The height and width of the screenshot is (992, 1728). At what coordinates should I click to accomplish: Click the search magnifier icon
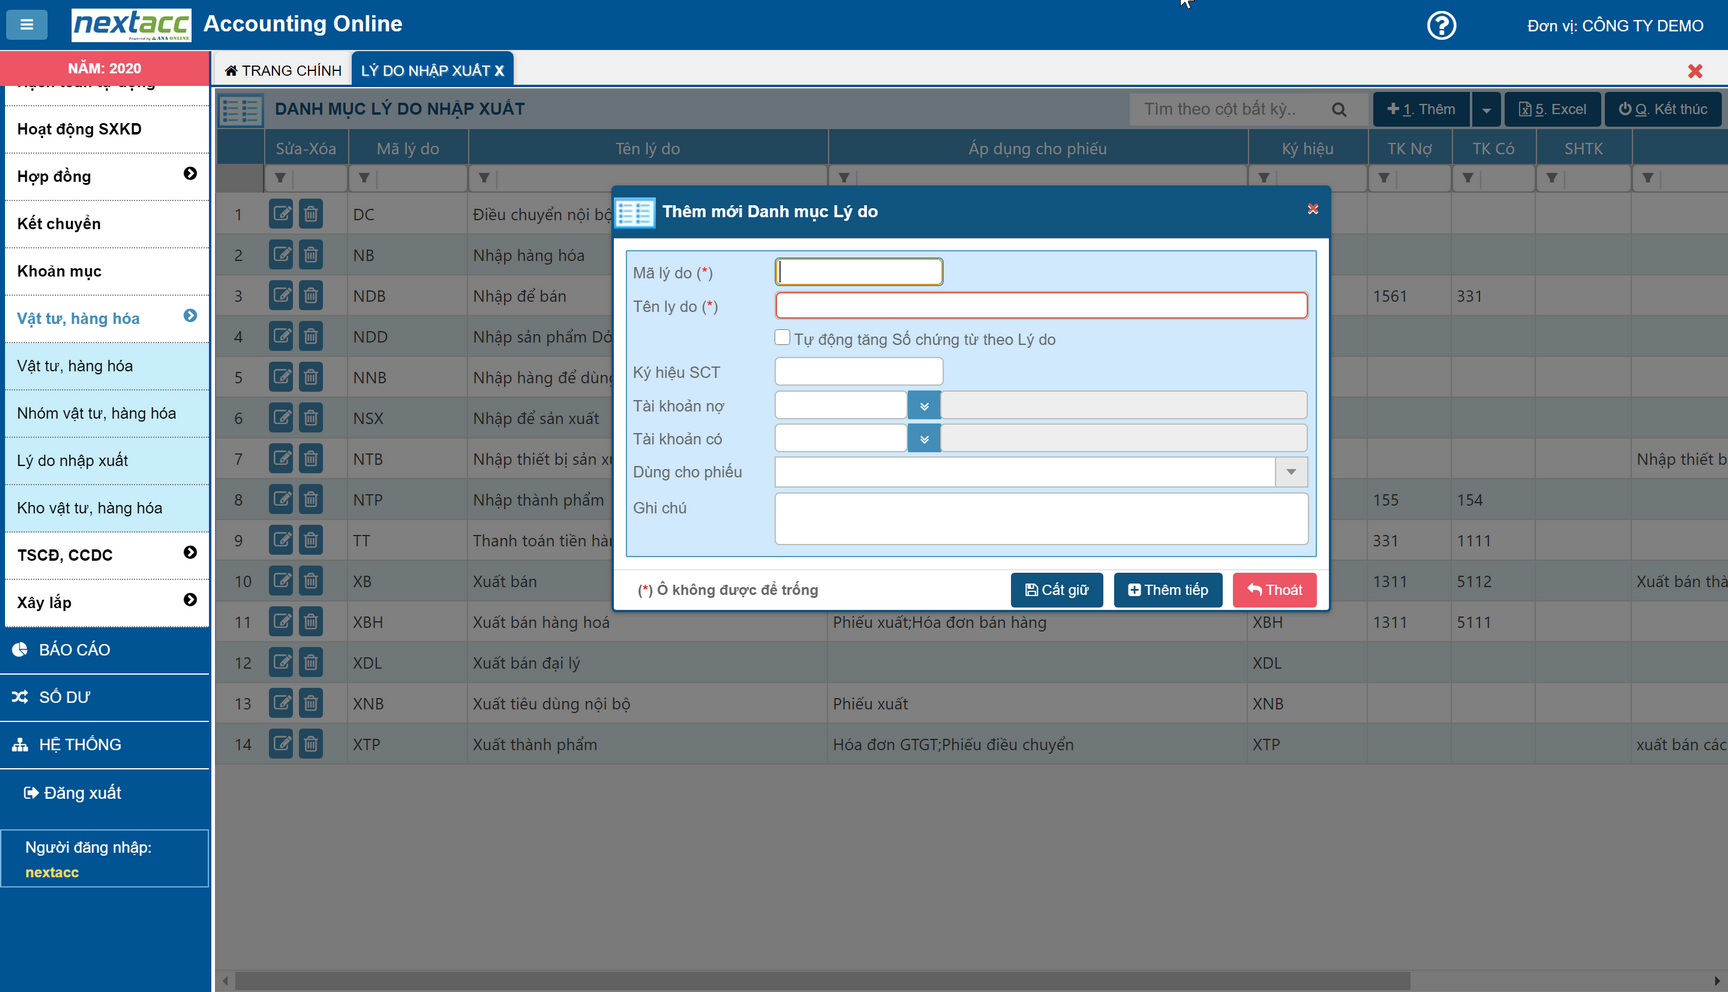[1339, 109]
